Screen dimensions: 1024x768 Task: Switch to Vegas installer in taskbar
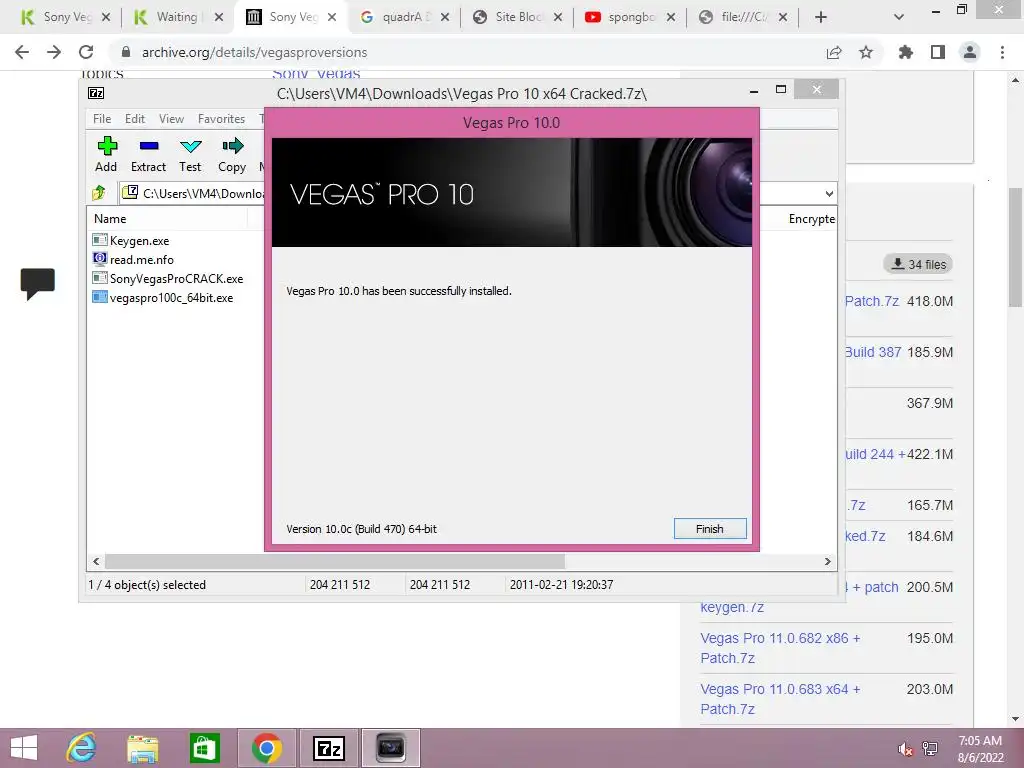[391, 748]
